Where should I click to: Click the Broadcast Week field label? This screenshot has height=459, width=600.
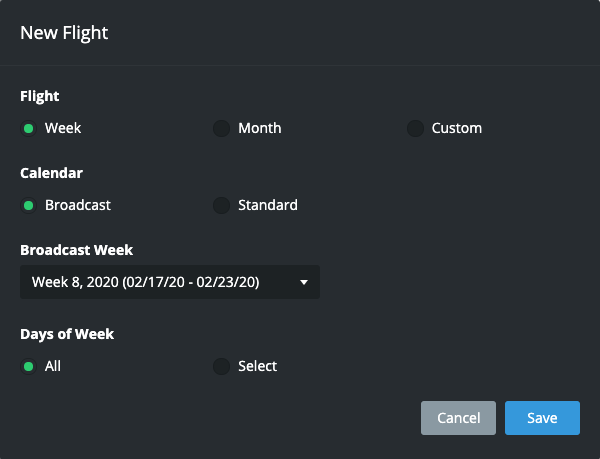coord(76,250)
